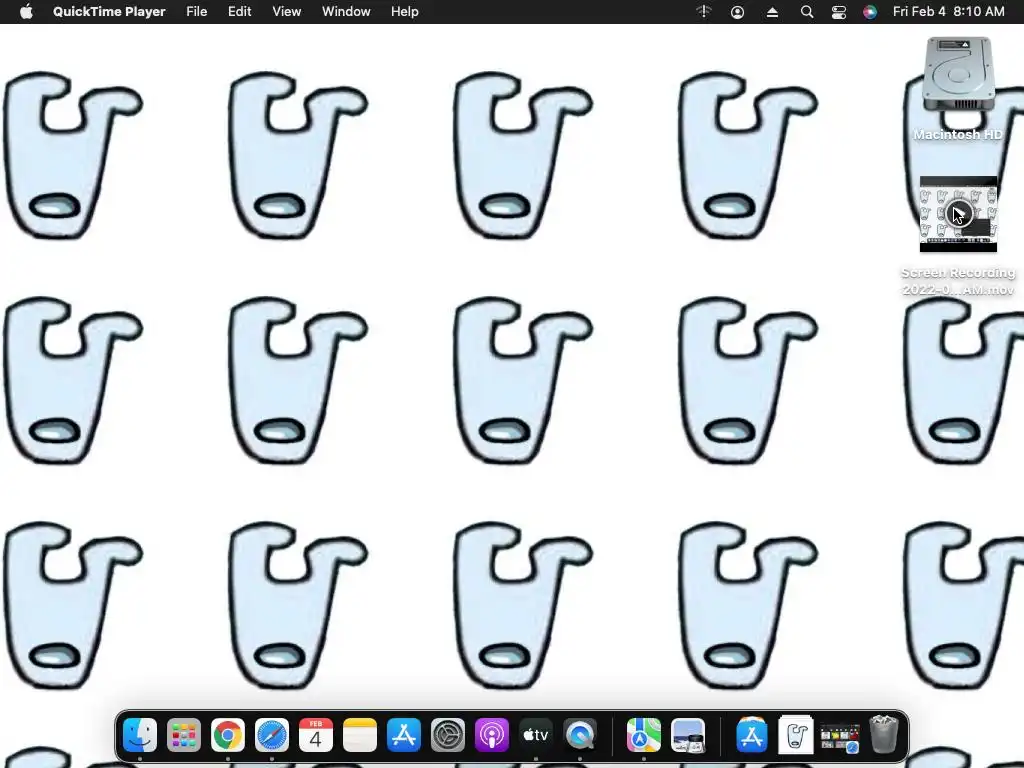This screenshot has height=768, width=1024.
Task: Click the user account icon in menu bar
Action: (x=737, y=12)
